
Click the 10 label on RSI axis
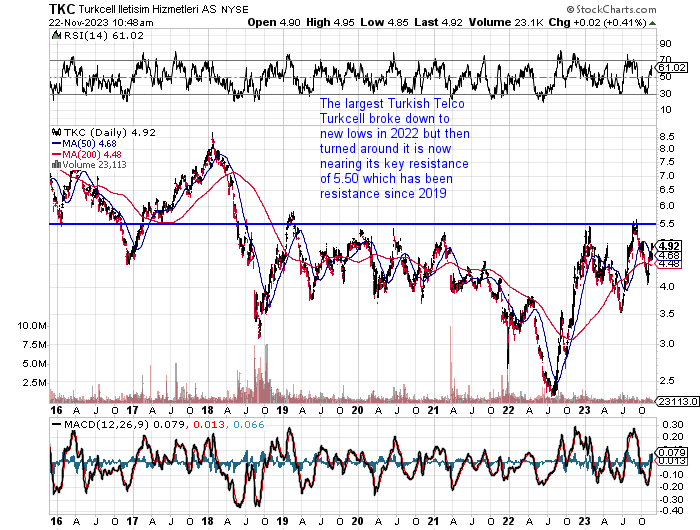point(666,110)
